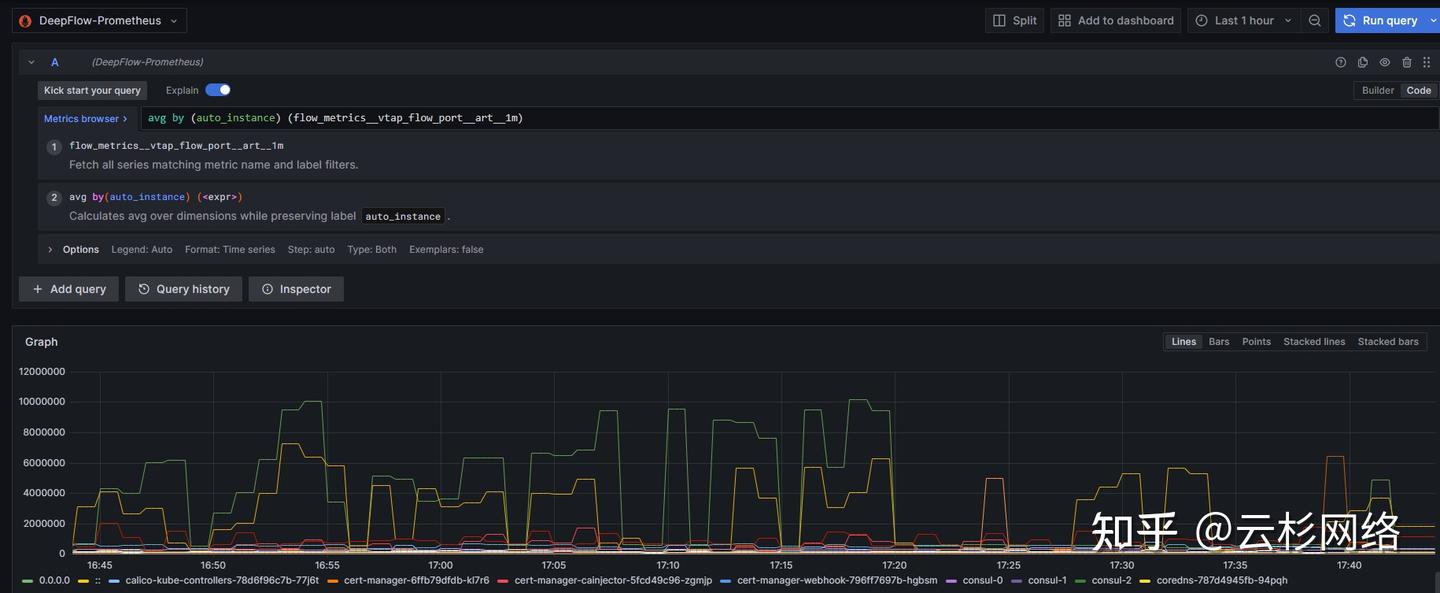Click the query help icon on row A
The width and height of the screenshot is (1440, 593).
tap(1341, 62)
